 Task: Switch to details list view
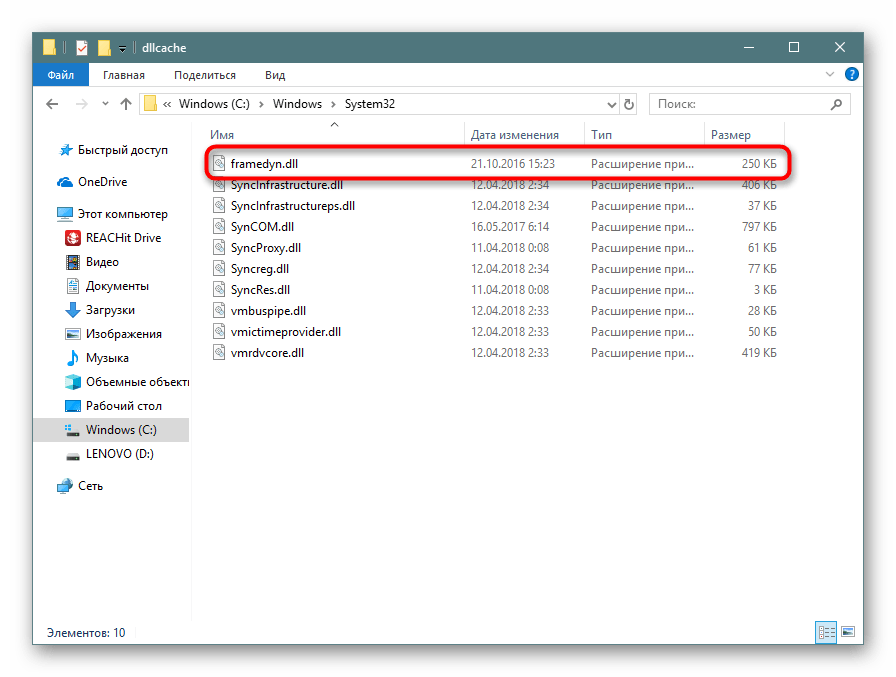coord(826,632)
